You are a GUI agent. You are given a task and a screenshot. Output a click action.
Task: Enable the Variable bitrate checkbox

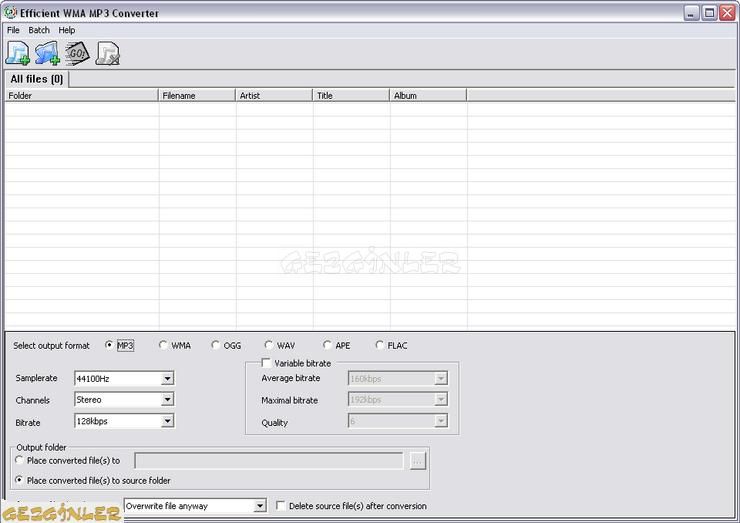tap(266, 363)
